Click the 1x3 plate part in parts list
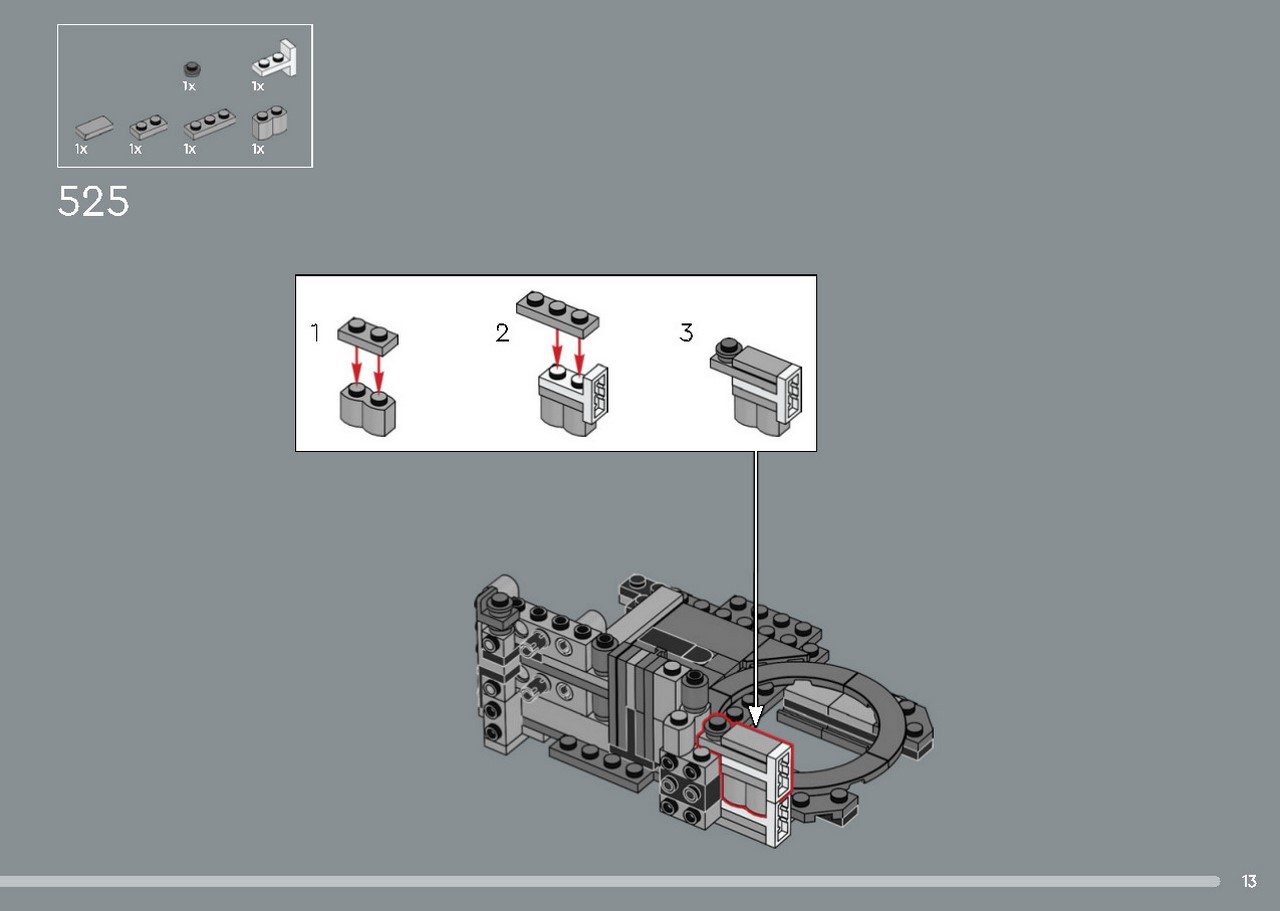 (x=210, y=125)
